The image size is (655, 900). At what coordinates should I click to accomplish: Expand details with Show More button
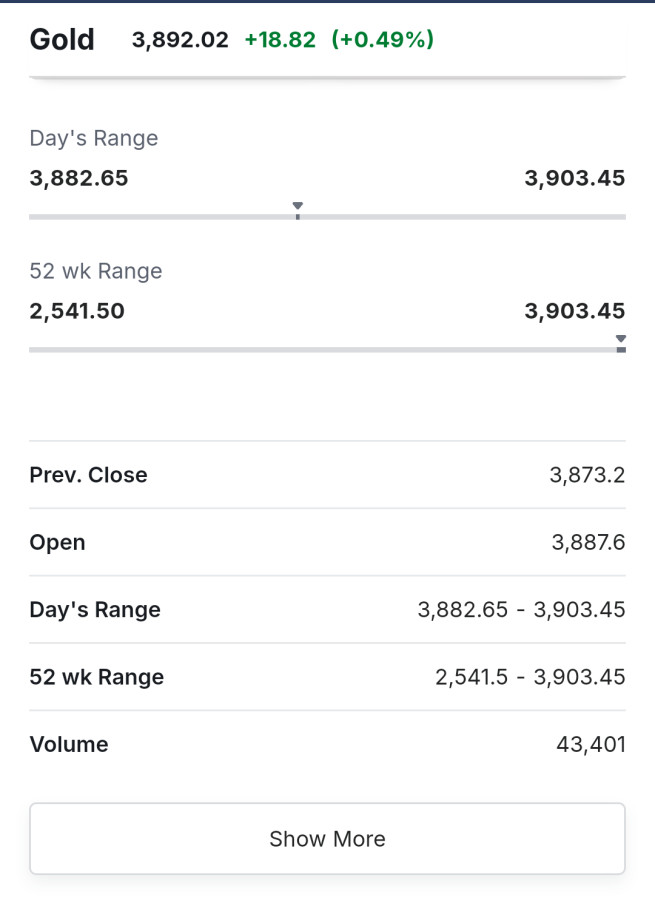[x=327, y=839]
